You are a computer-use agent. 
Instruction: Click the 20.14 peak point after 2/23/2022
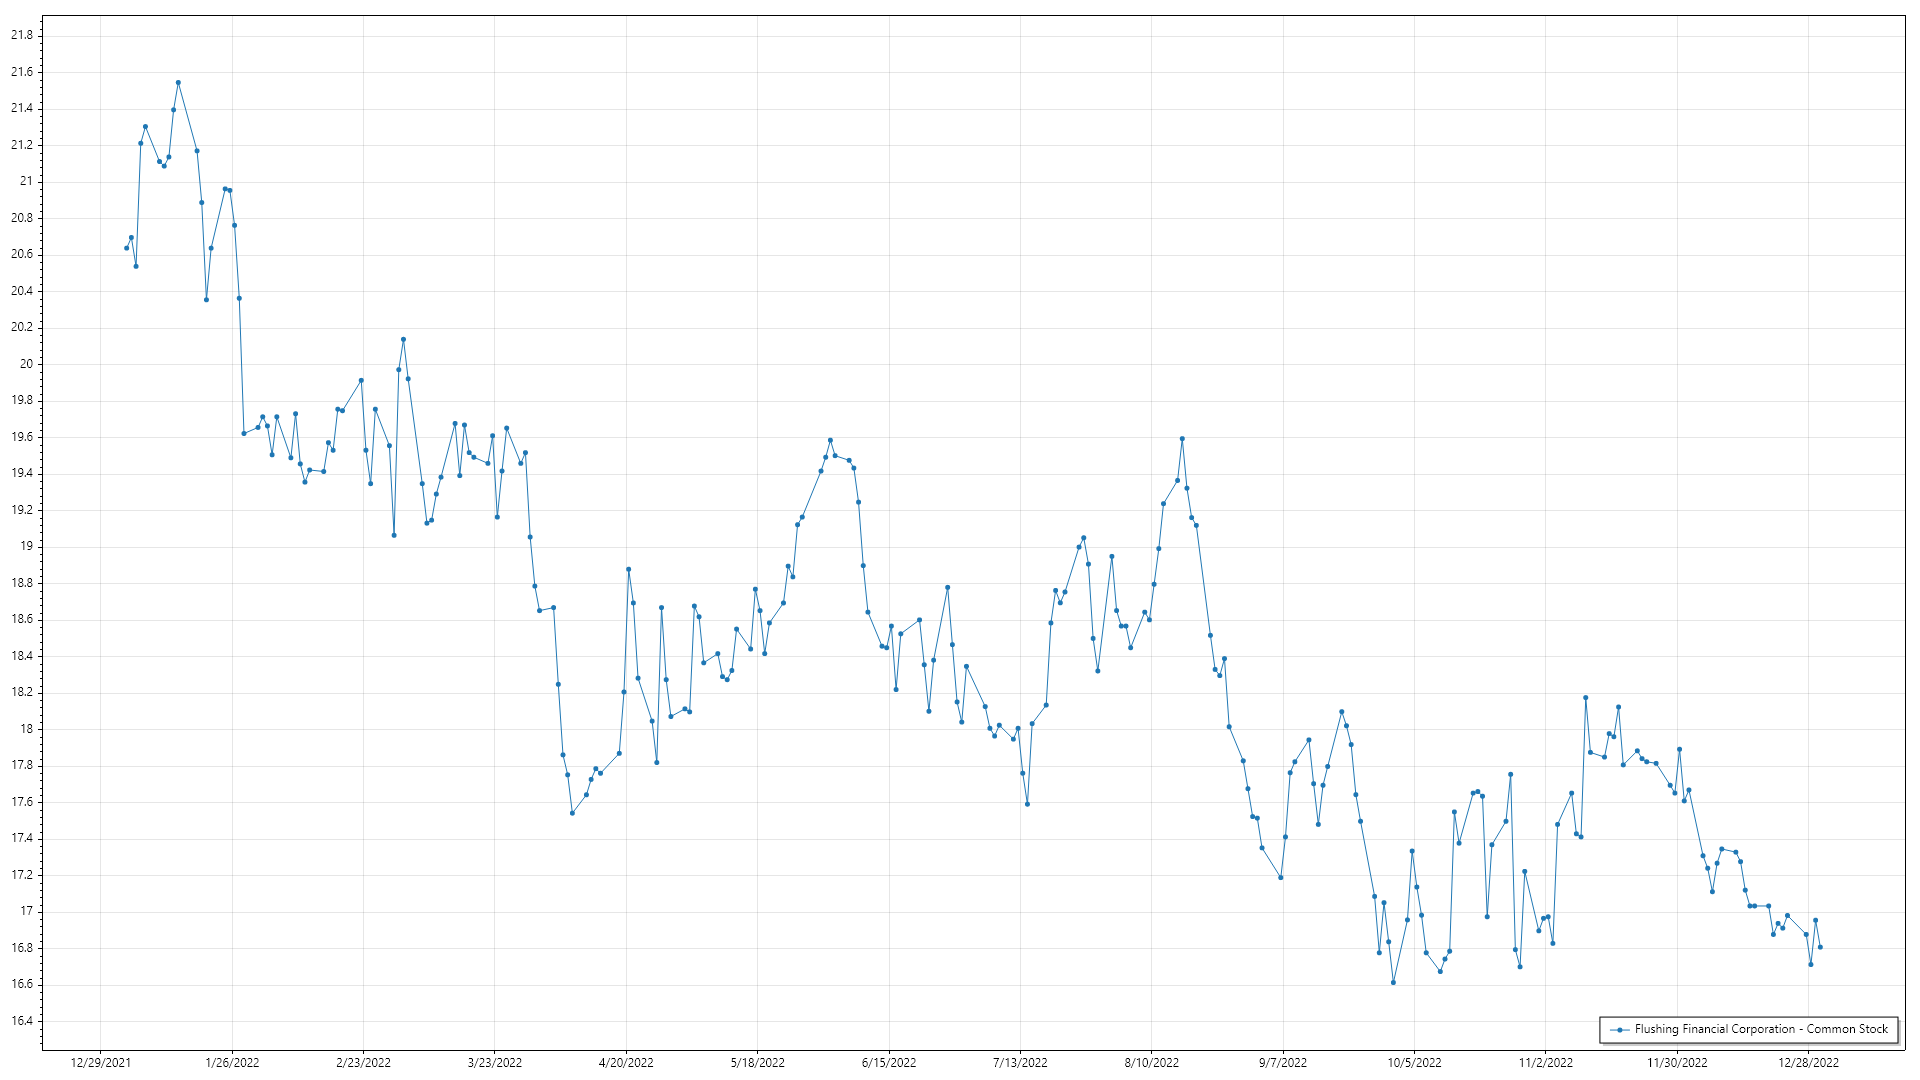coord(403,339)
